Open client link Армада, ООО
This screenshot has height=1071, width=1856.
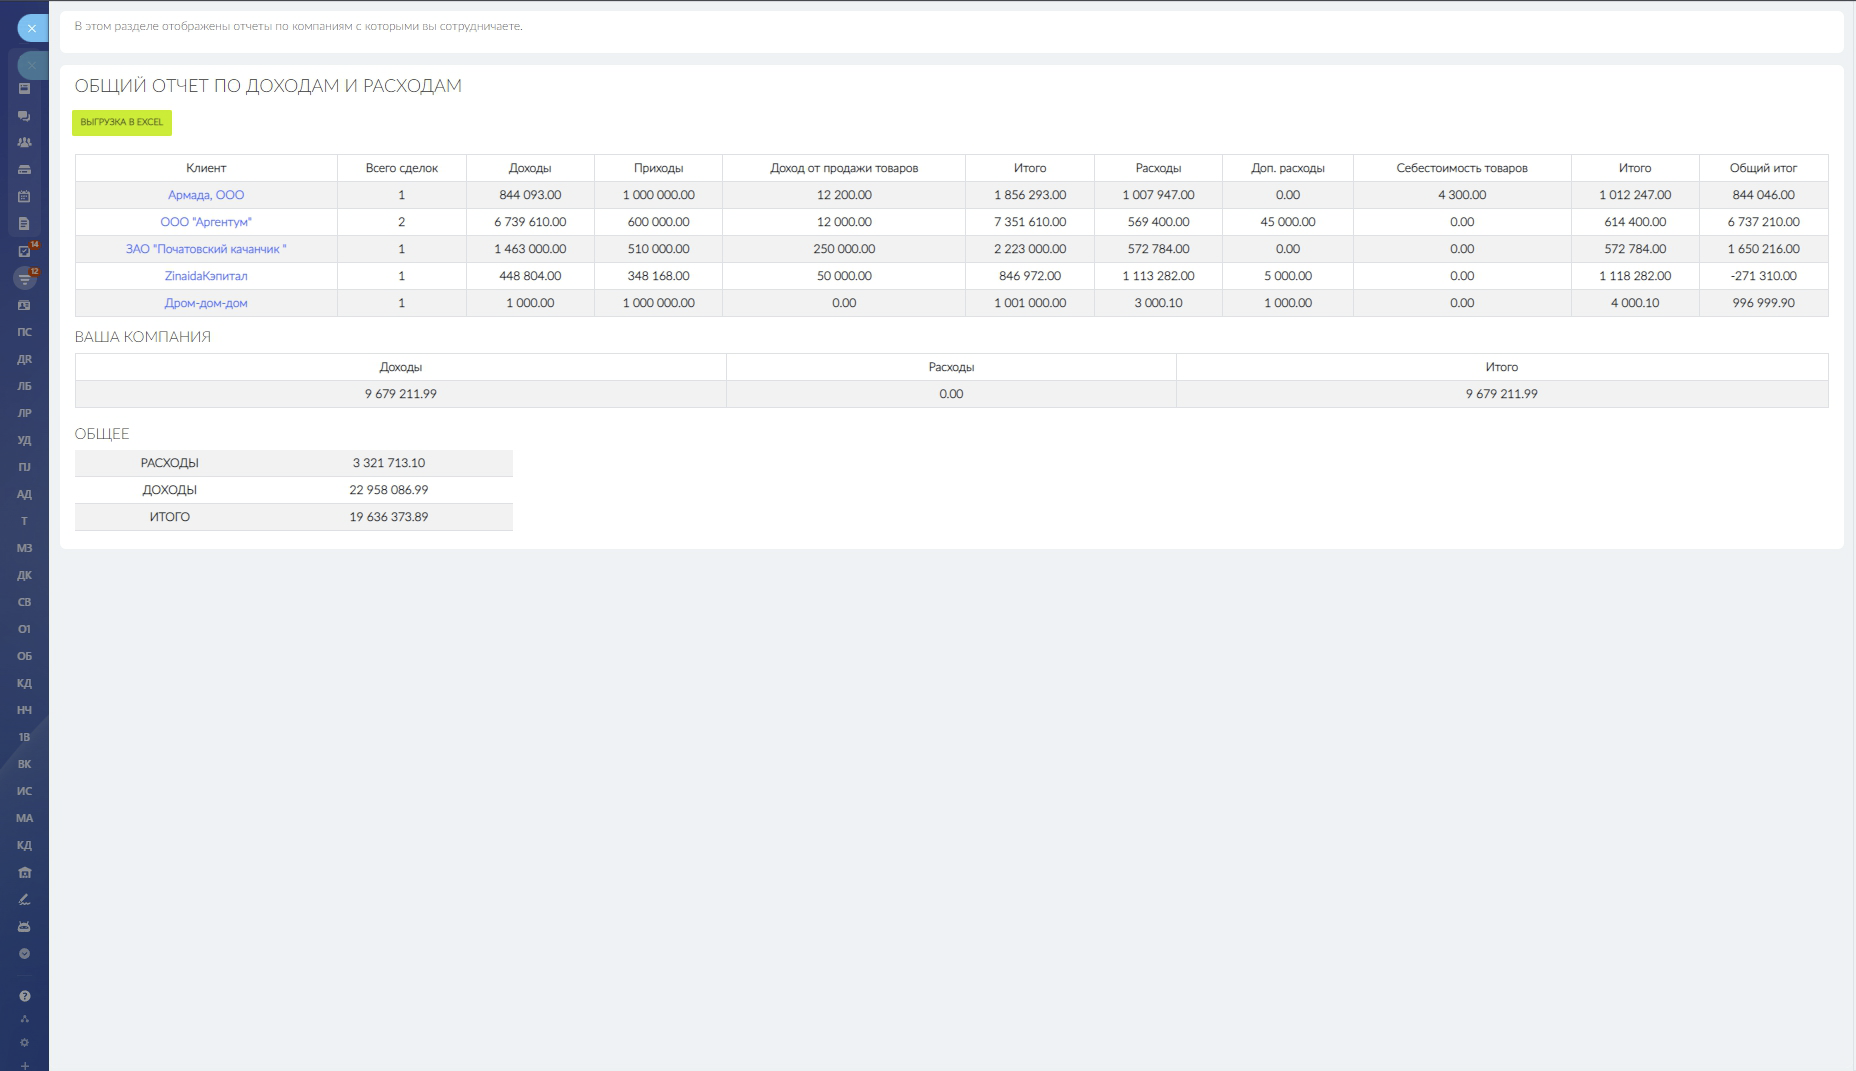206,195
